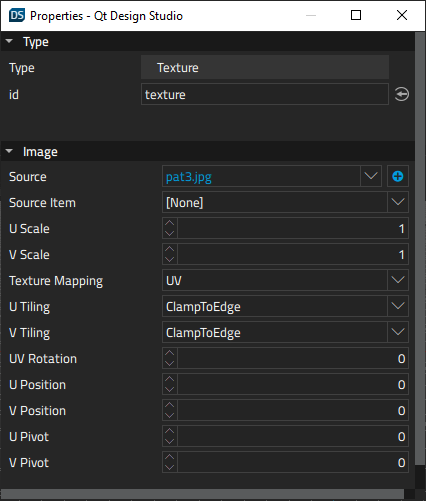Click the U Scale value field

tap(293, 228)
